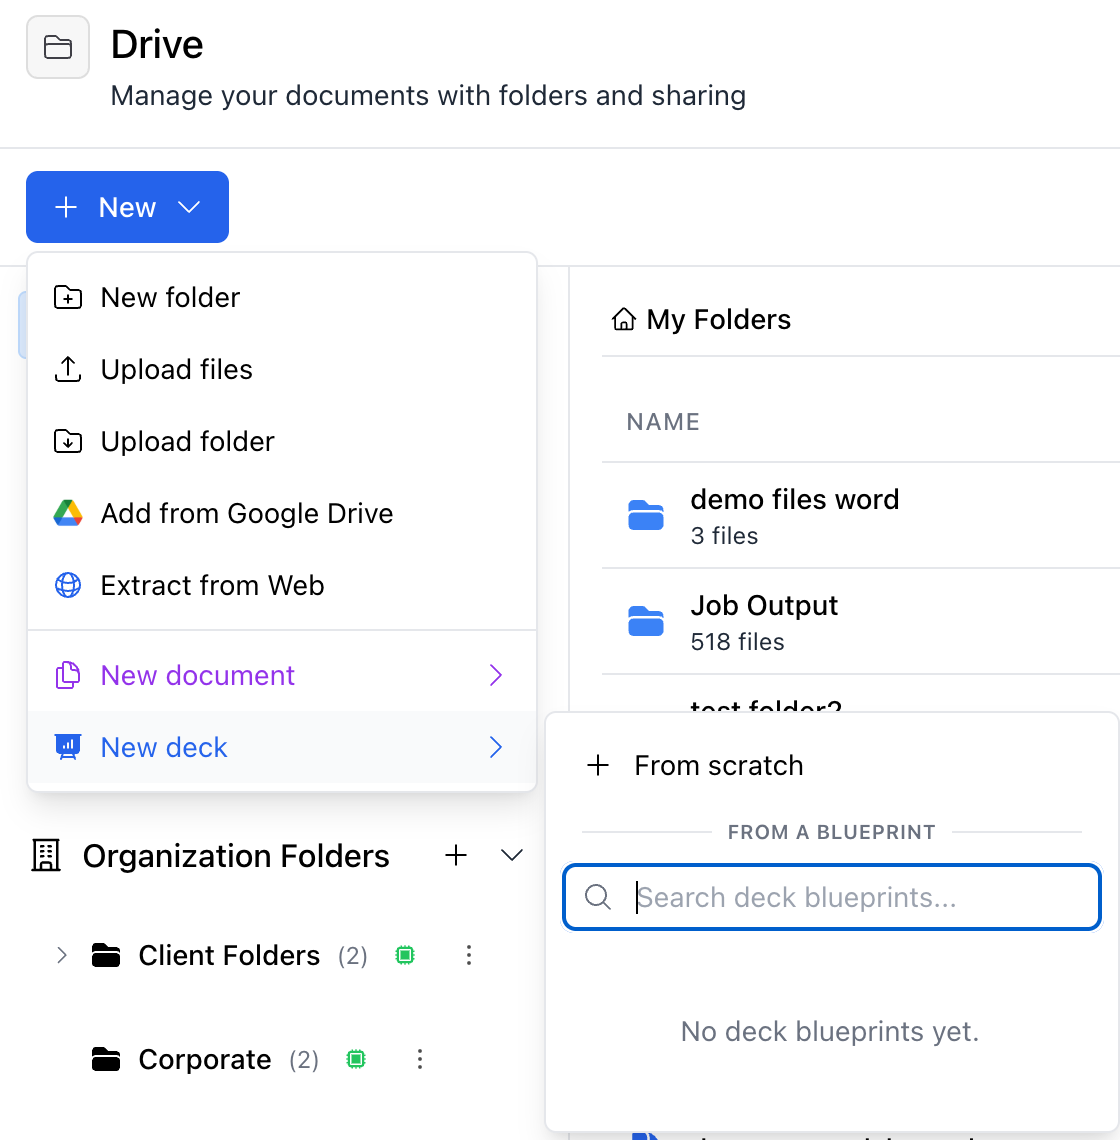Click the Corporate black folder icon

click(x=106, y=1059)
